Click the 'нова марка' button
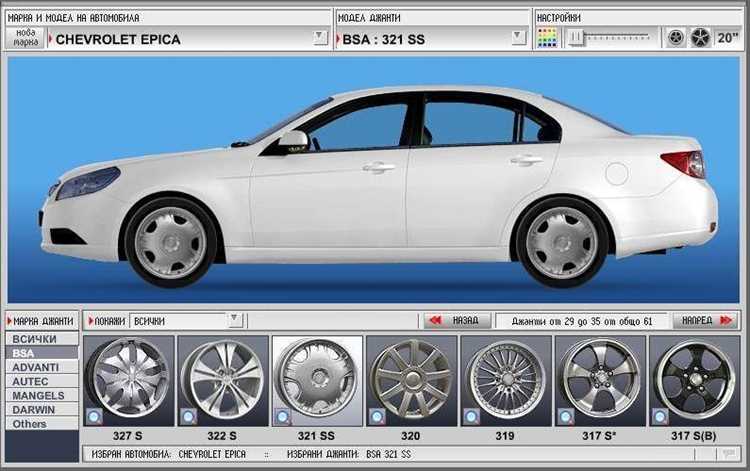This screenshot has width=750, height=471. pos(25,38)
